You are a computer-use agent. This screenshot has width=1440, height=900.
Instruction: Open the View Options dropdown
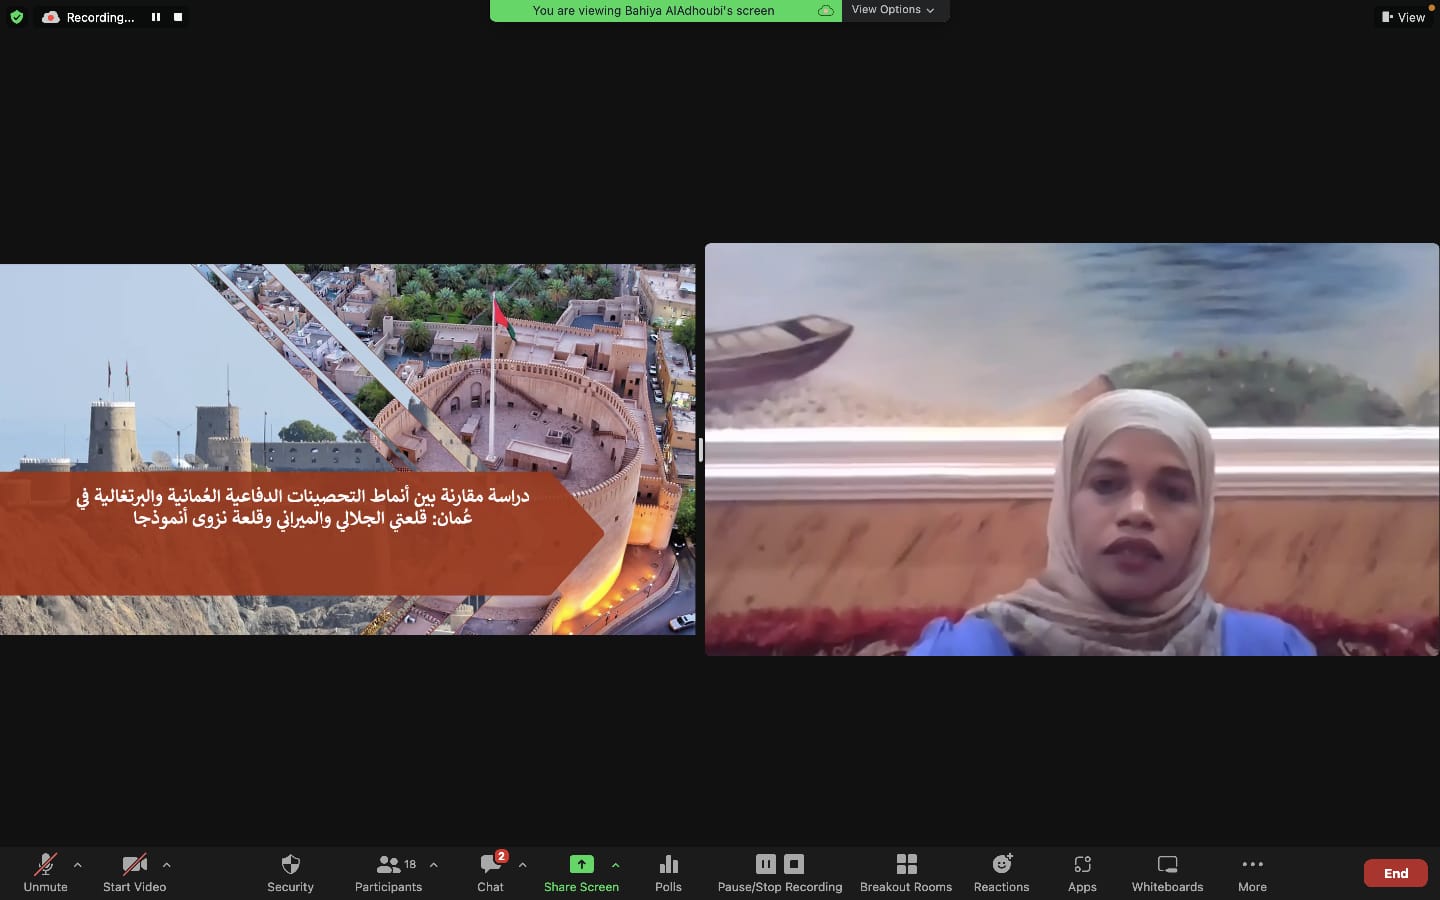[x=893, y=10]
